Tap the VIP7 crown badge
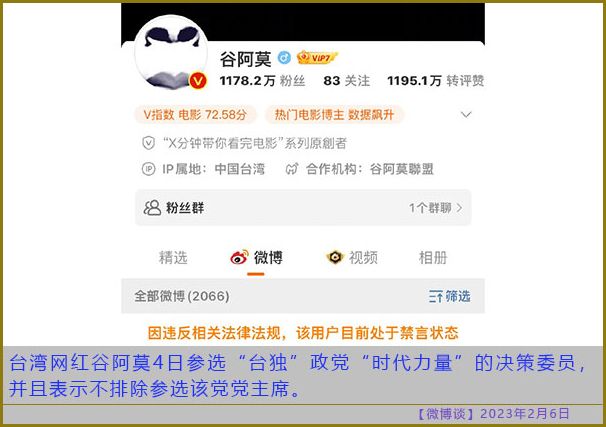The height and width of the screenshot is (427, 606). tap(317, 58)
